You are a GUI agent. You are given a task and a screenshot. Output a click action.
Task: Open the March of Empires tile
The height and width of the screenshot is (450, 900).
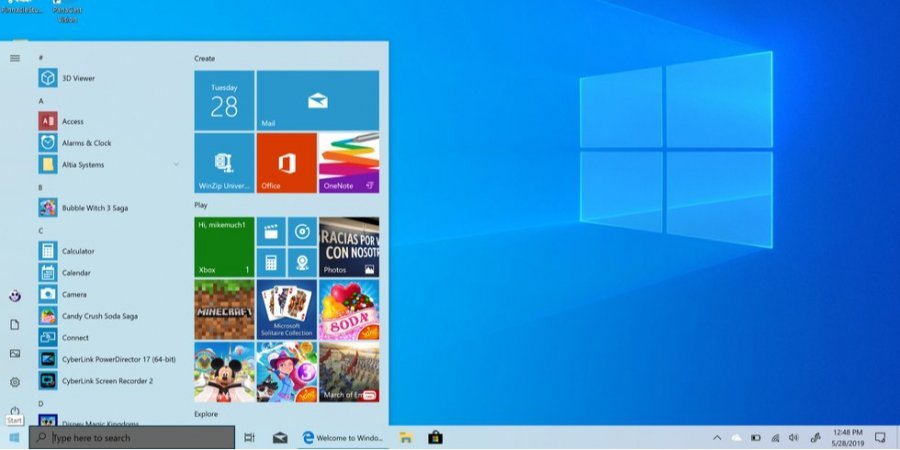point(349,372)
